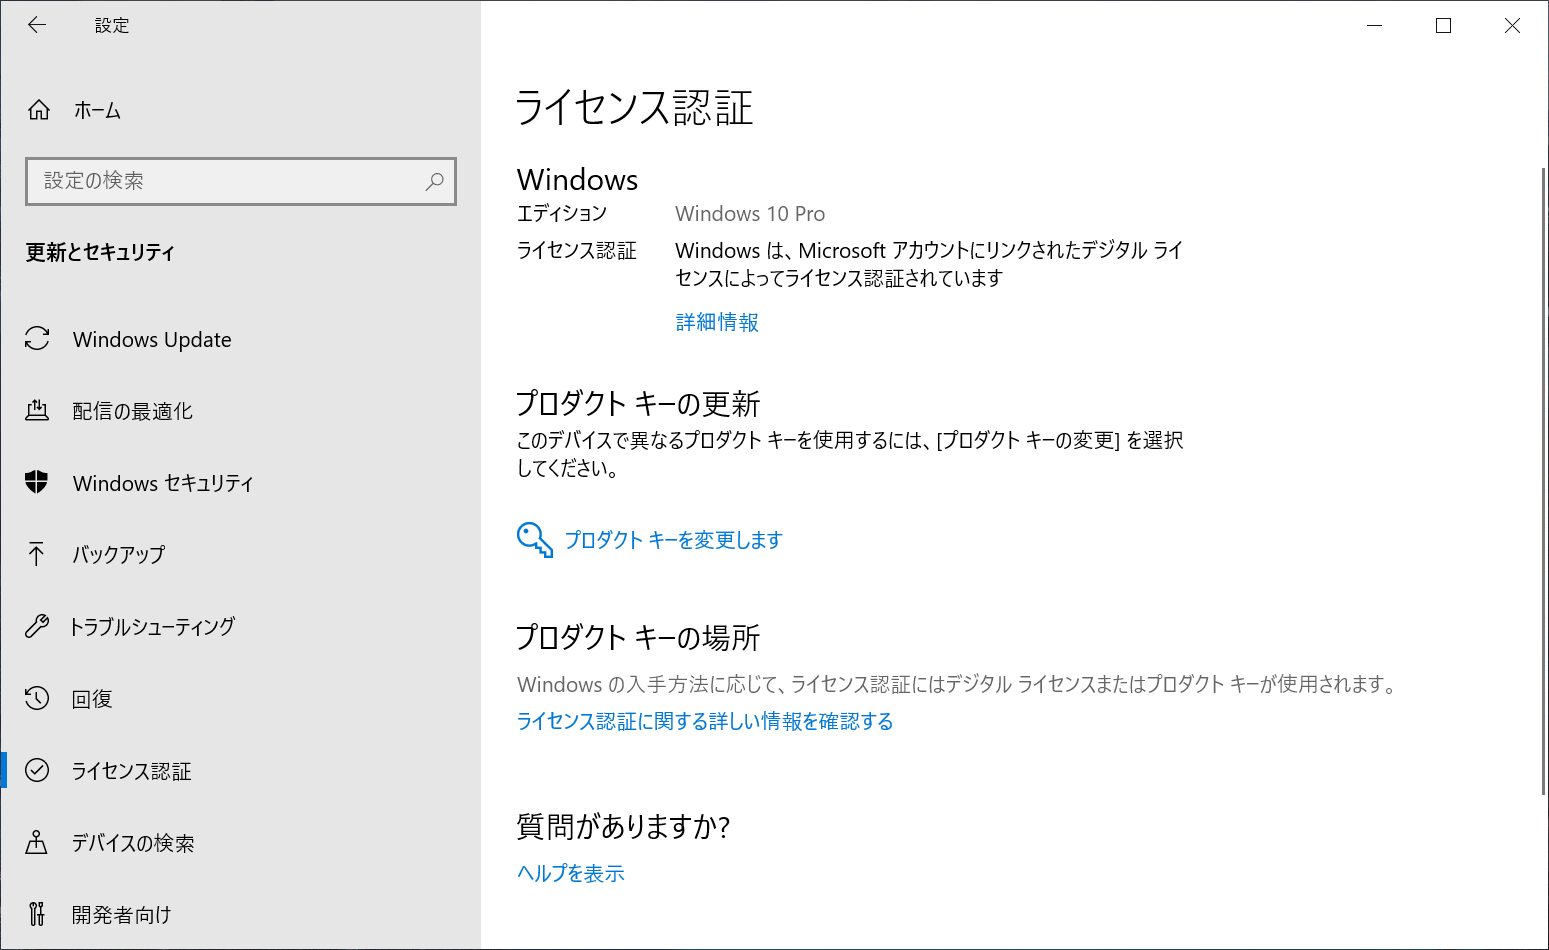Image resolution: width=1549 pixels, height=950 pixels.
Task: Click the Home house icon
Action: click(39, 110)
